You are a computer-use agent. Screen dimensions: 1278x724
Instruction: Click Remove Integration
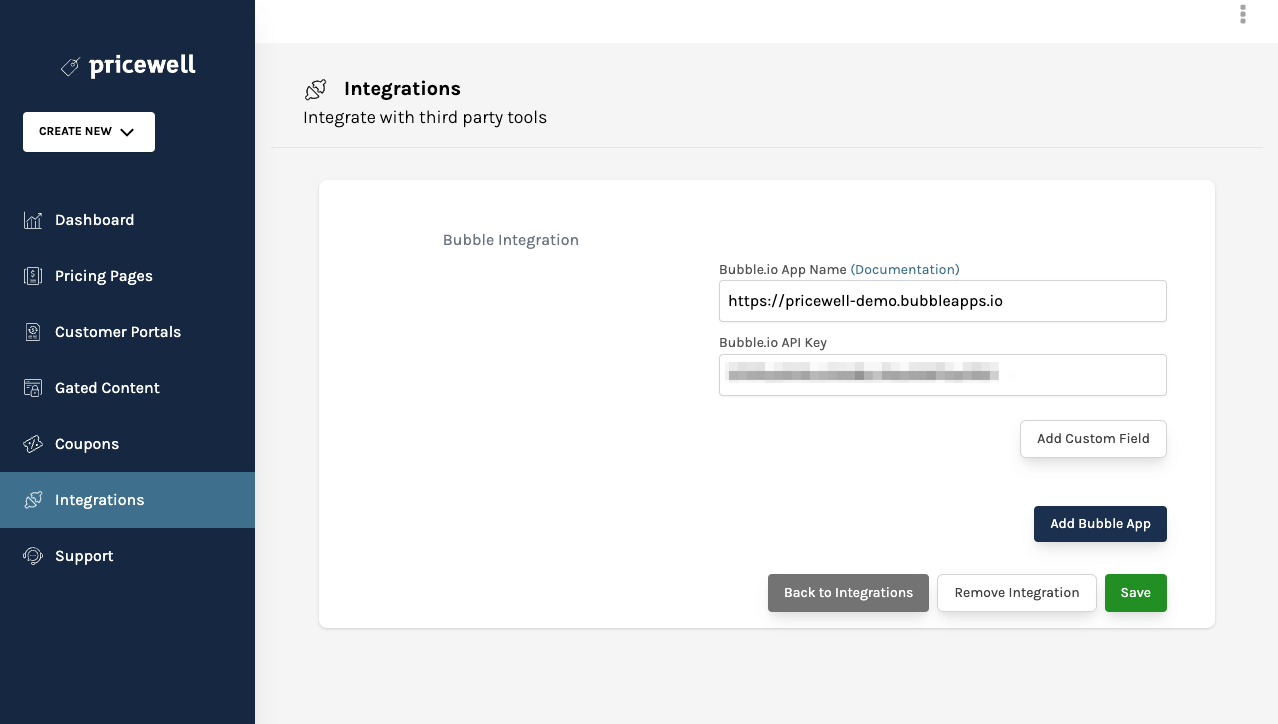(1016, 592)
